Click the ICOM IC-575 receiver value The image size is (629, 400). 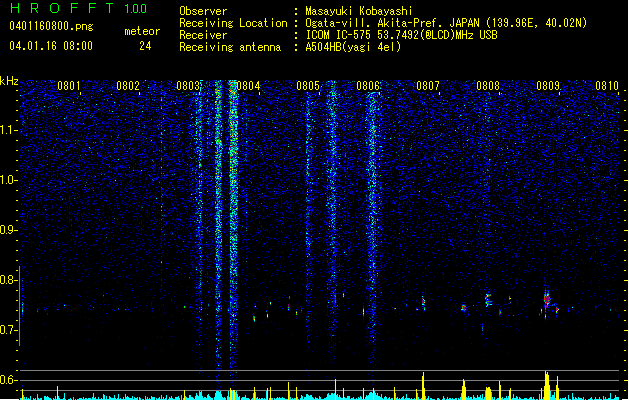pos(401,35)
